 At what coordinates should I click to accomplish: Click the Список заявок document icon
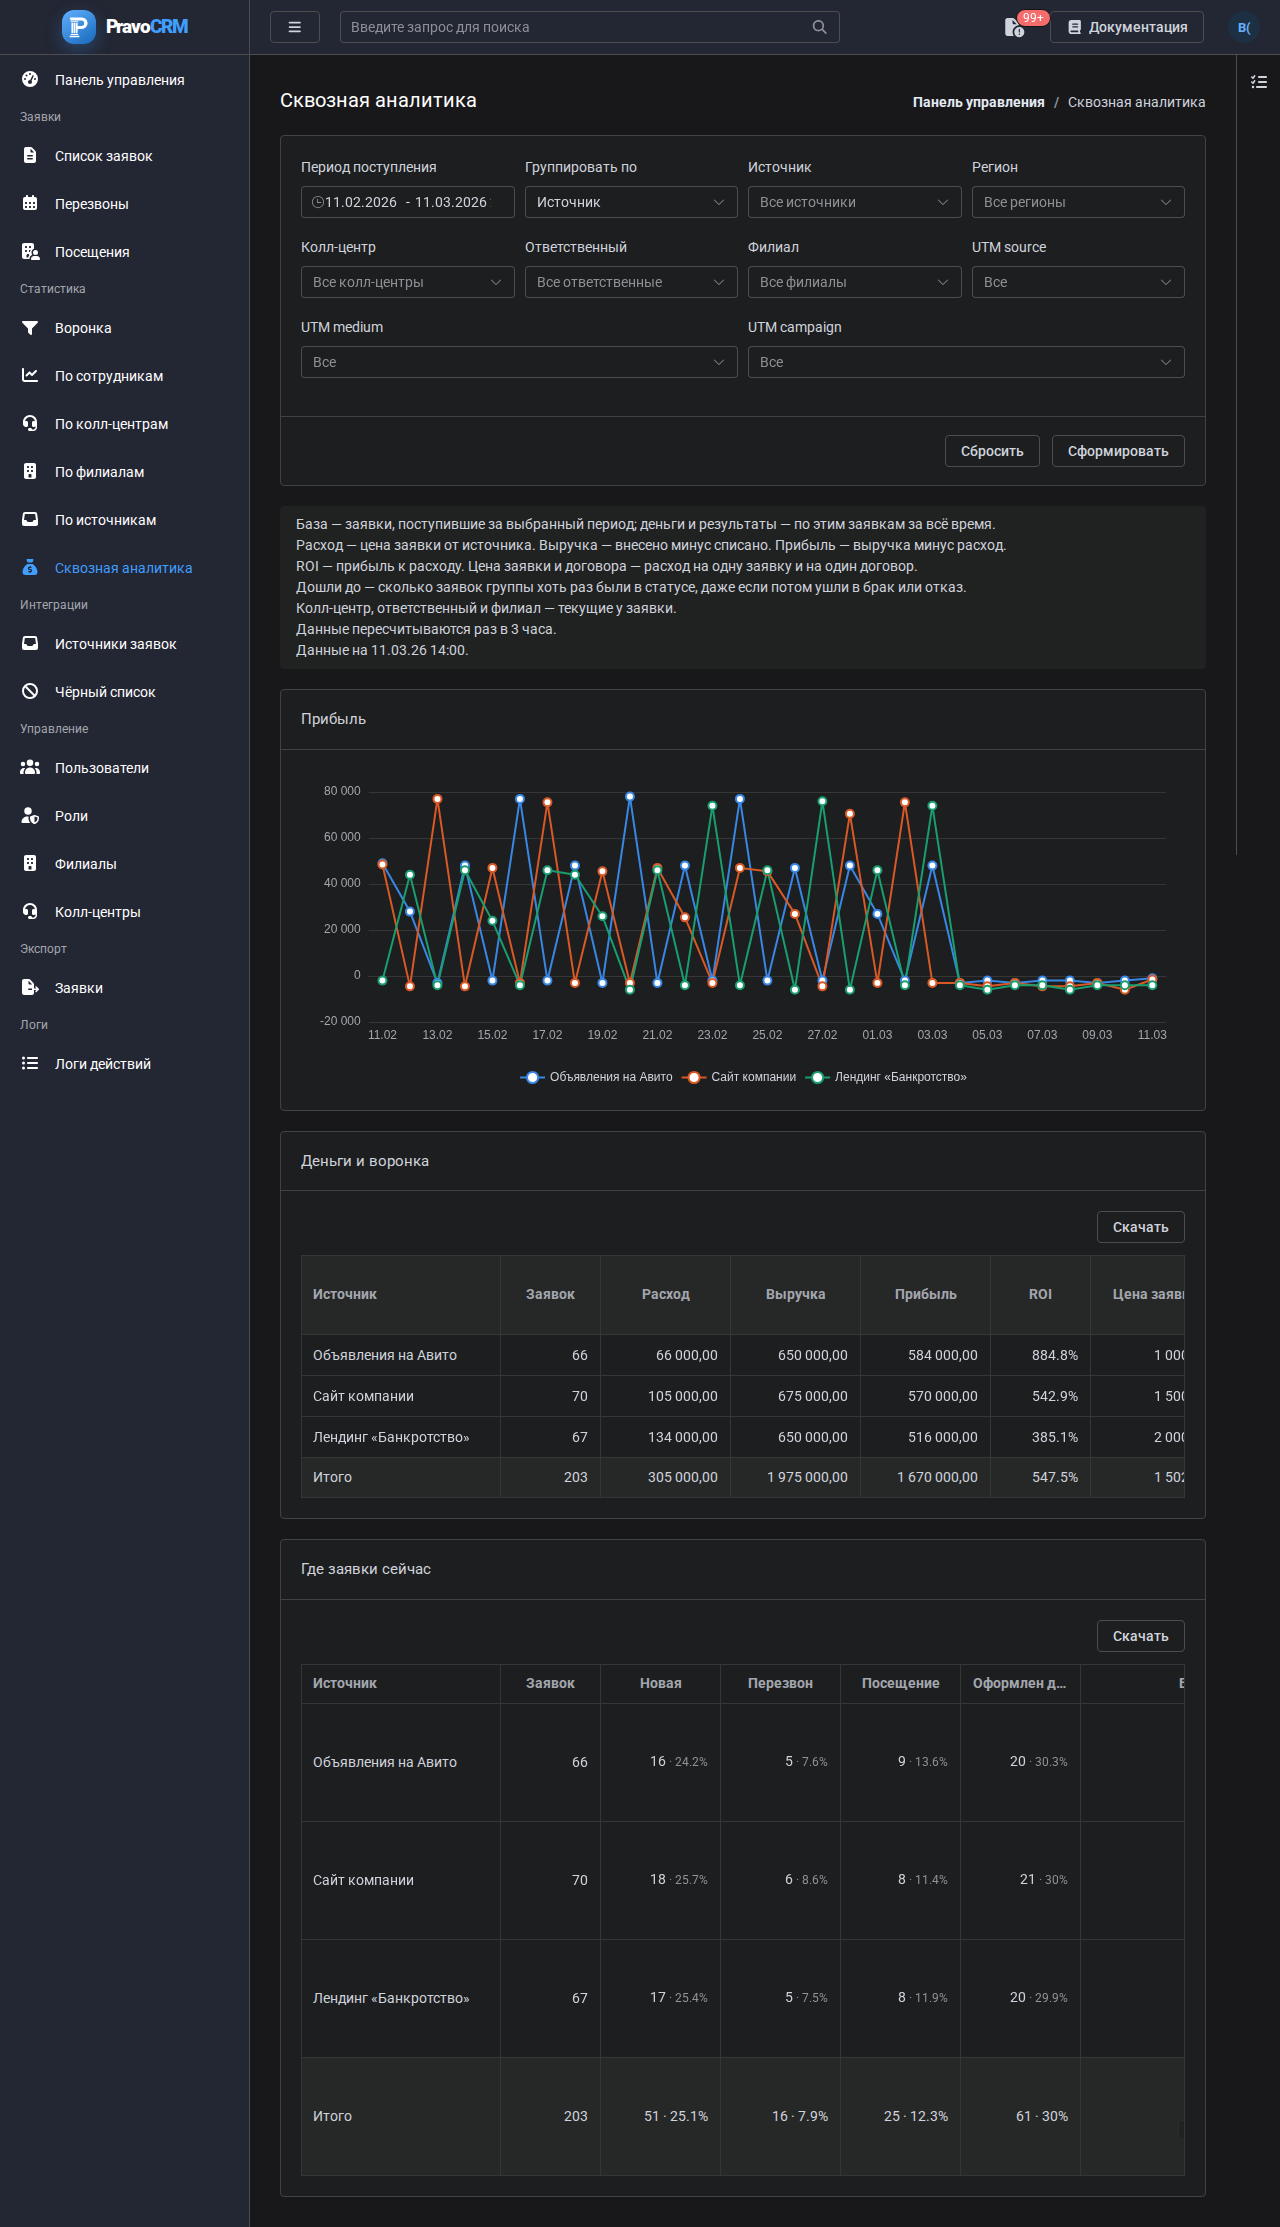click(x=30, y=155)
